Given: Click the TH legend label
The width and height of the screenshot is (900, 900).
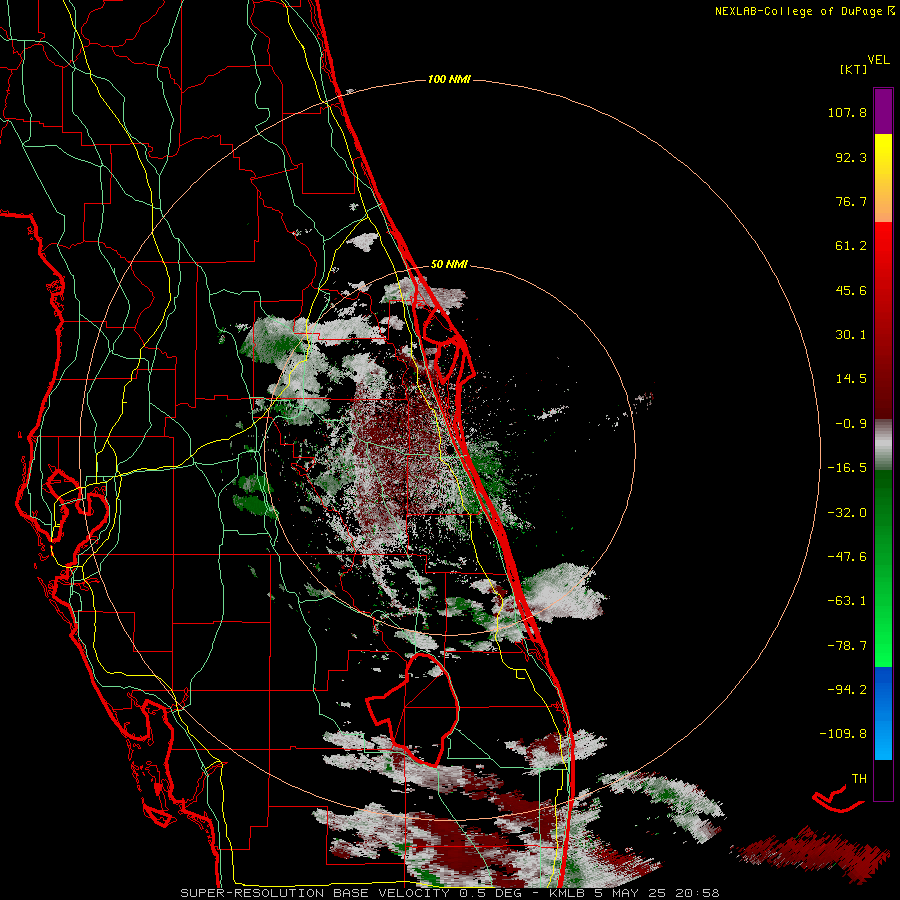Looking at the screenshot, I should click(x=859, y=779).
